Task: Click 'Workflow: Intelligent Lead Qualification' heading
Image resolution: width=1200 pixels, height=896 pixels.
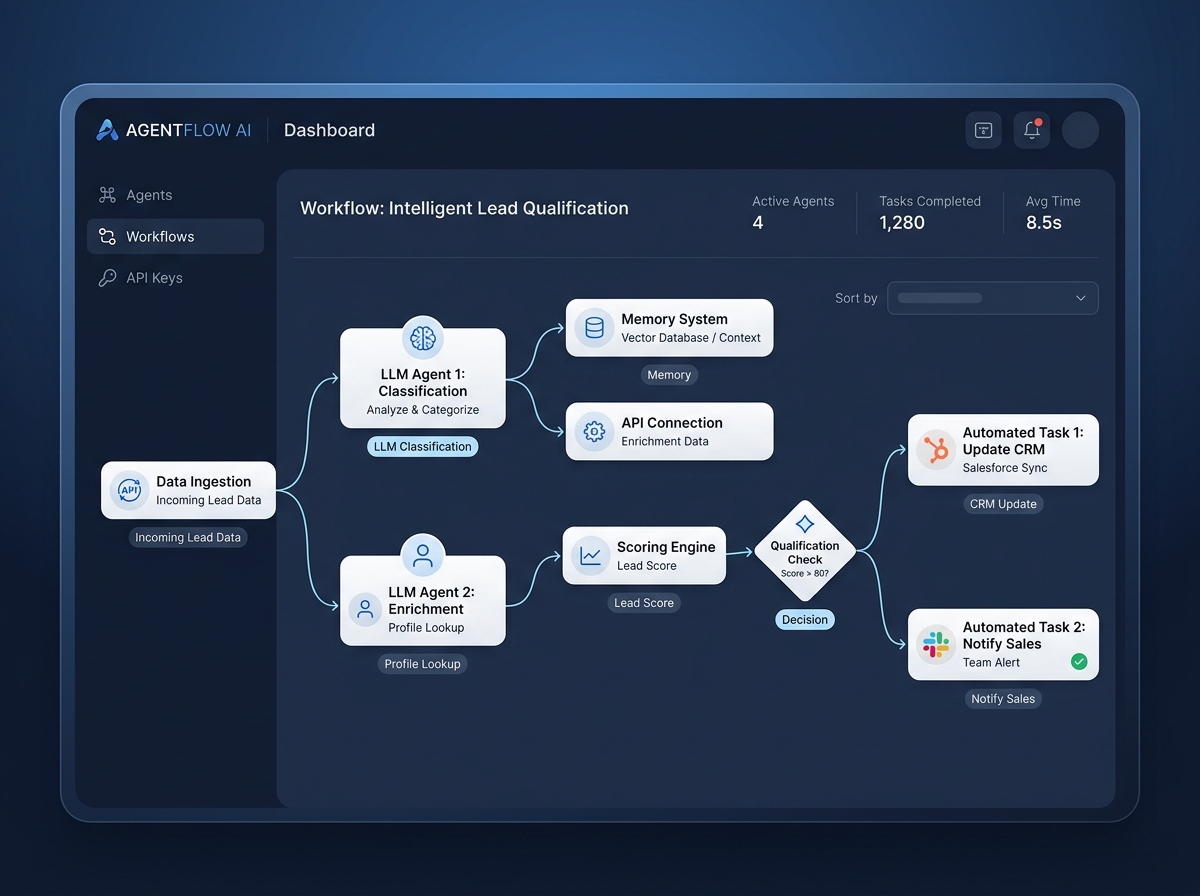Action: (465, 208)
